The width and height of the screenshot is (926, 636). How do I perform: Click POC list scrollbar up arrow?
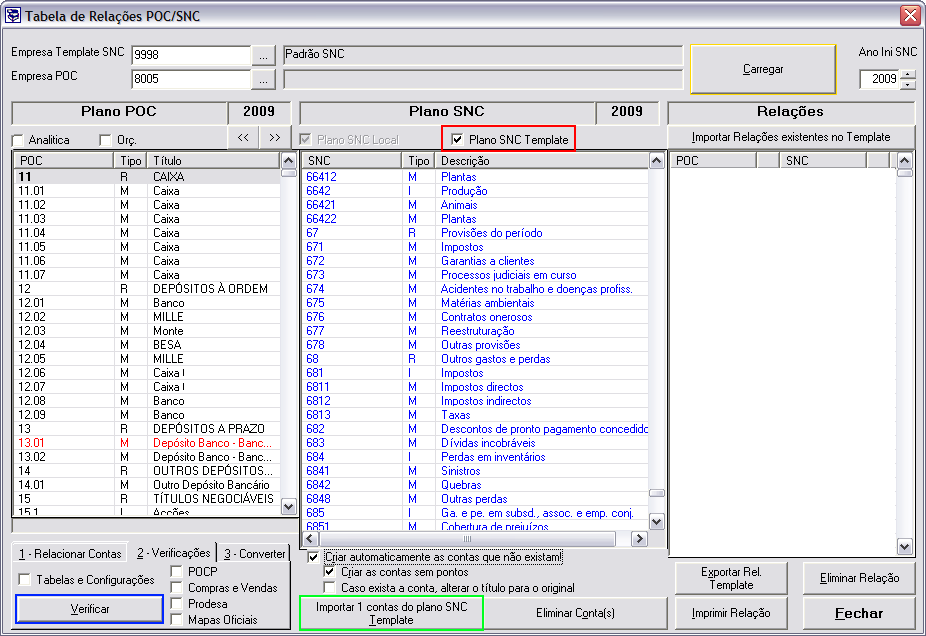coord(288,161)
